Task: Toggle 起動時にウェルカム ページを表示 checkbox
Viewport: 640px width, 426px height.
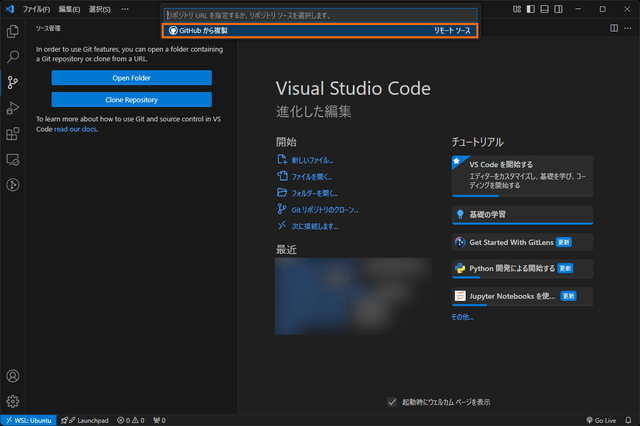Action: tap(392, 402)
